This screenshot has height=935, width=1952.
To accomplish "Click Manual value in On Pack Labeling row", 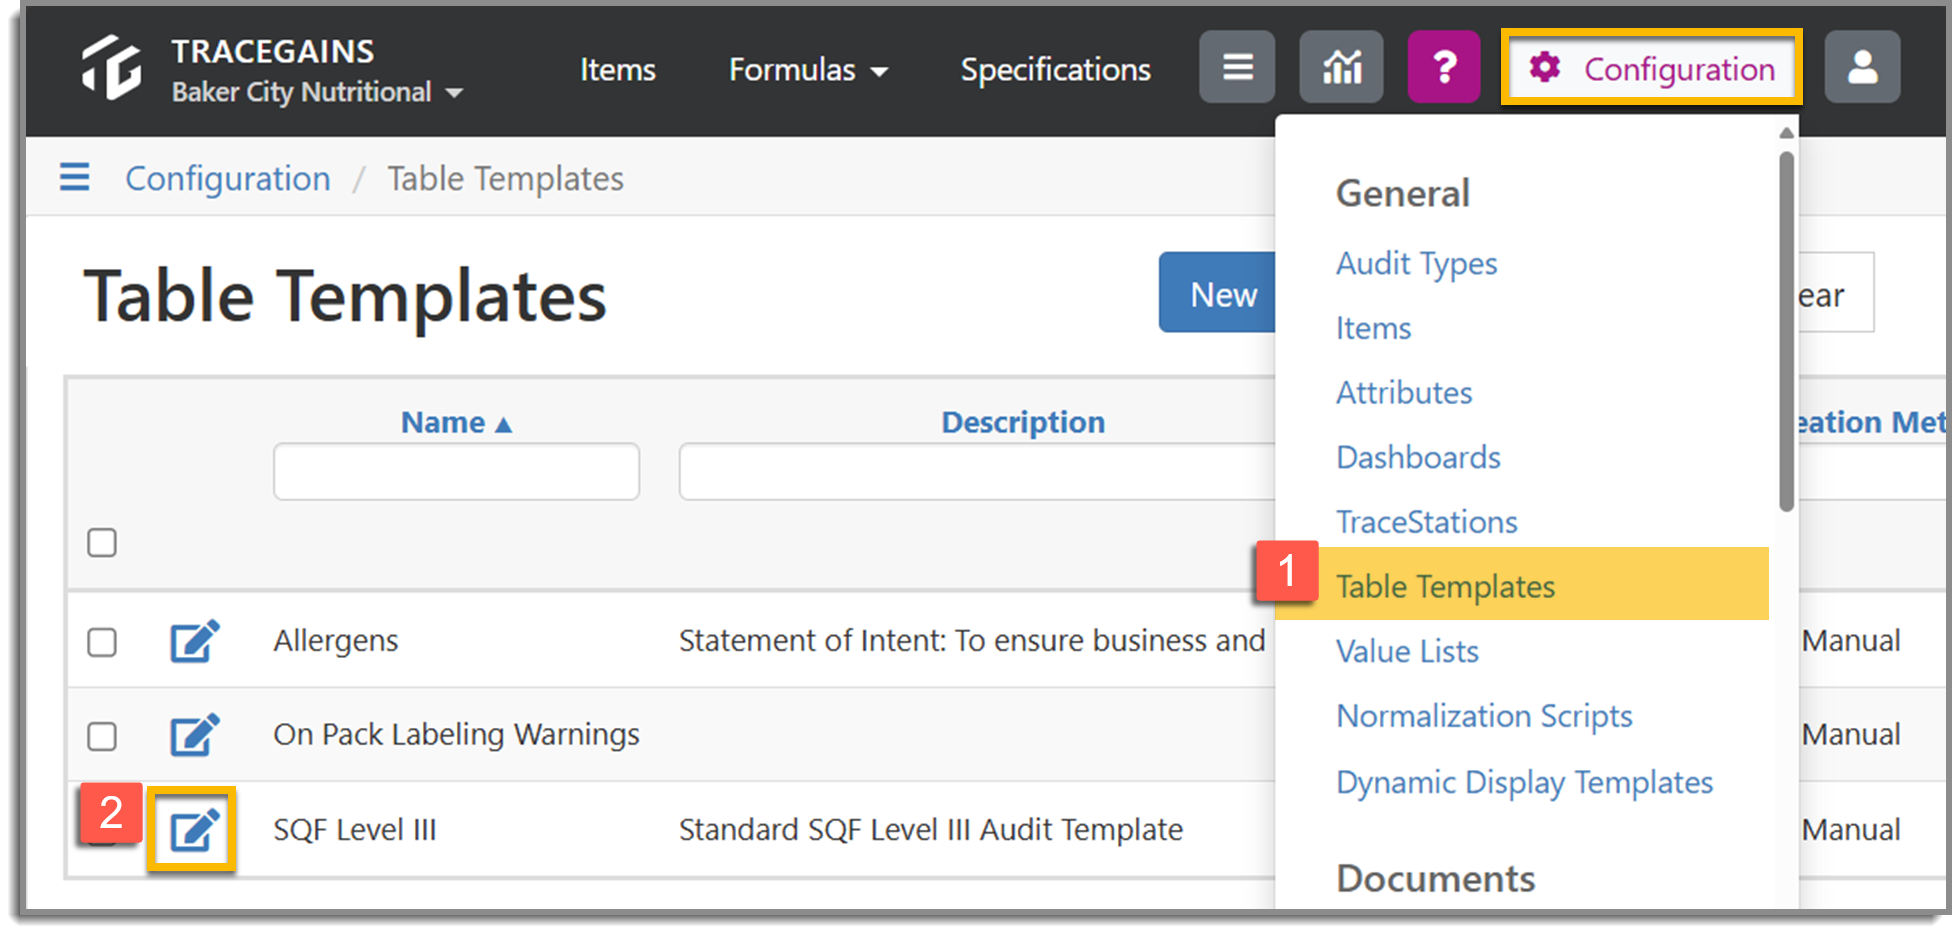I will pyautogui.click(x=1851, y=735).
